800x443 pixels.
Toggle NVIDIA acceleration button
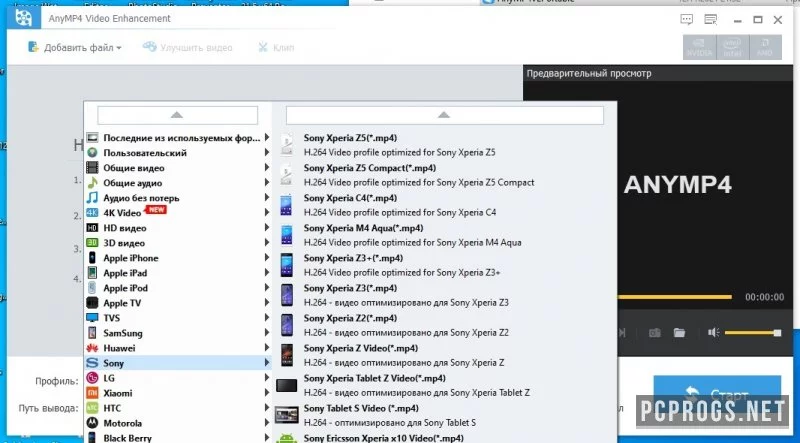tap(699, 47)
